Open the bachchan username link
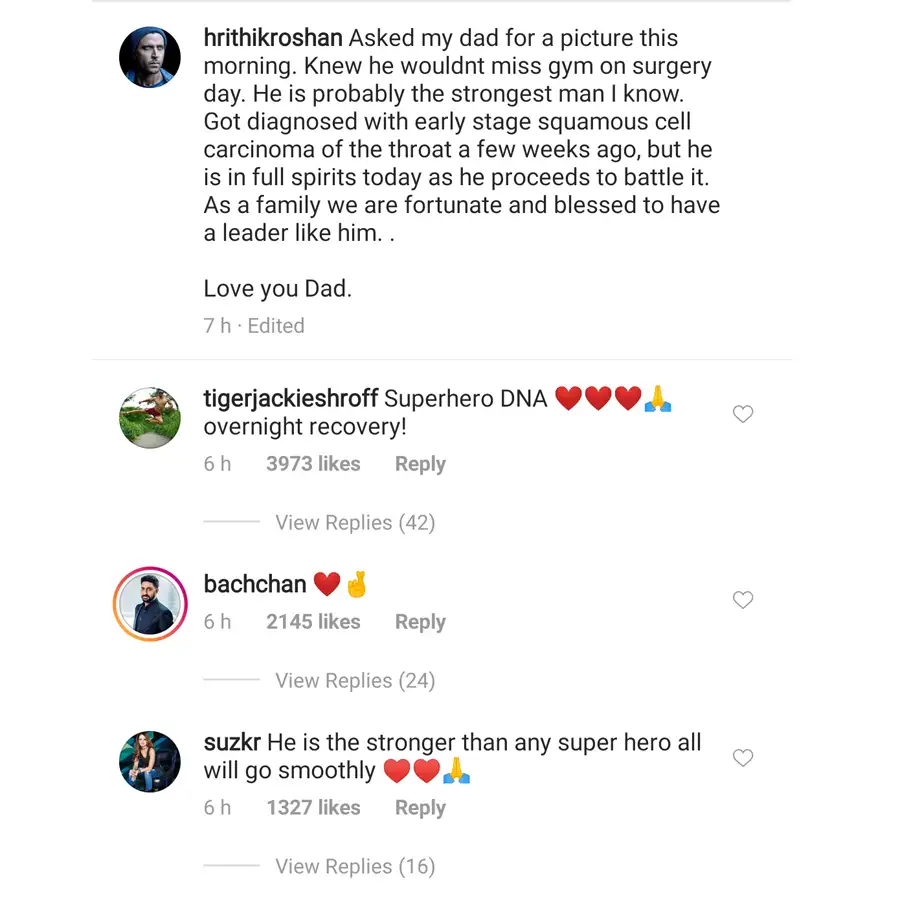Screen dimensions: 900x900 (x=255, y=584)
